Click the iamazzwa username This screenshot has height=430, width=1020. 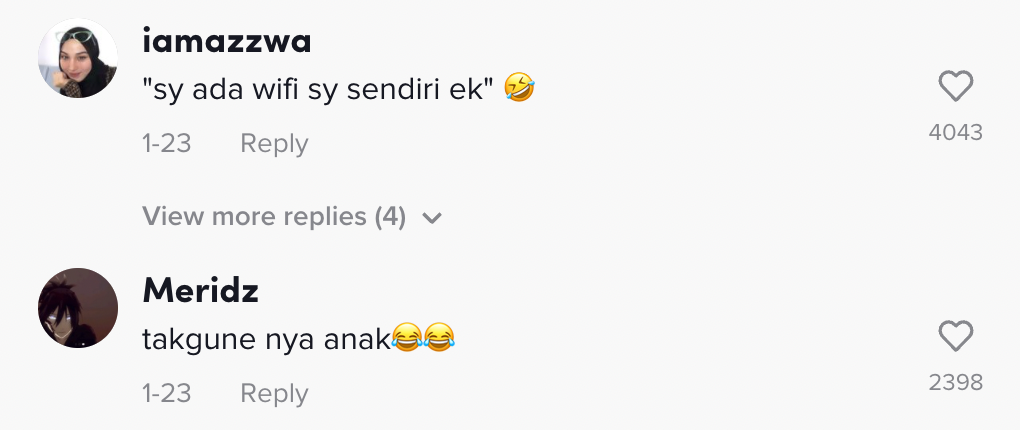click(x=227, y=41)
